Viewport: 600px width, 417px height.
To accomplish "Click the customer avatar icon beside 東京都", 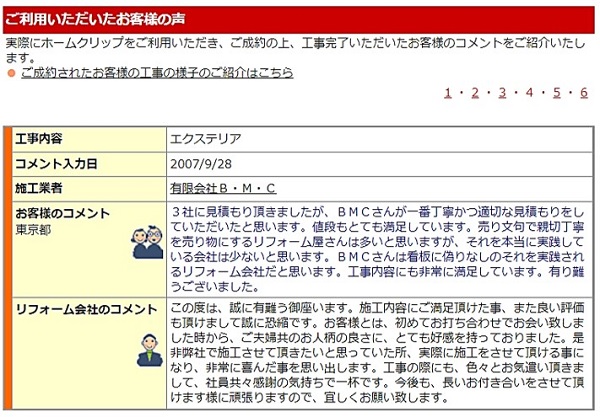I will click(x=148, y=241).
